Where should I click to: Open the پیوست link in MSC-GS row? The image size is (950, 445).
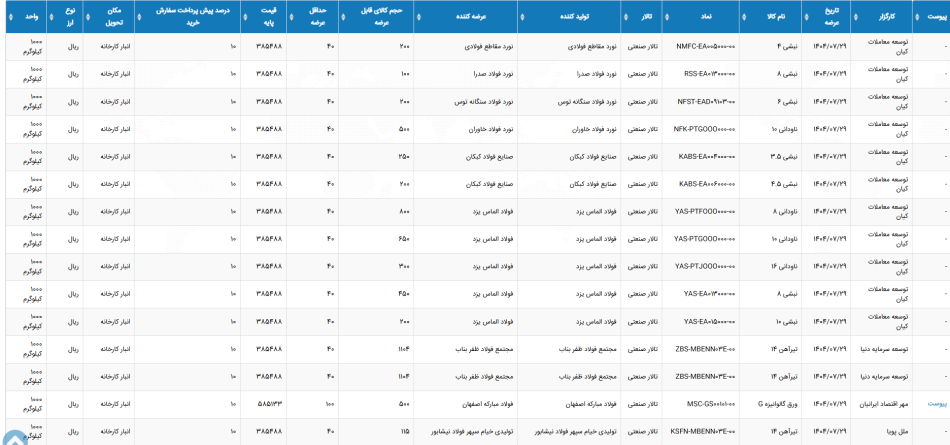[937, 404]
